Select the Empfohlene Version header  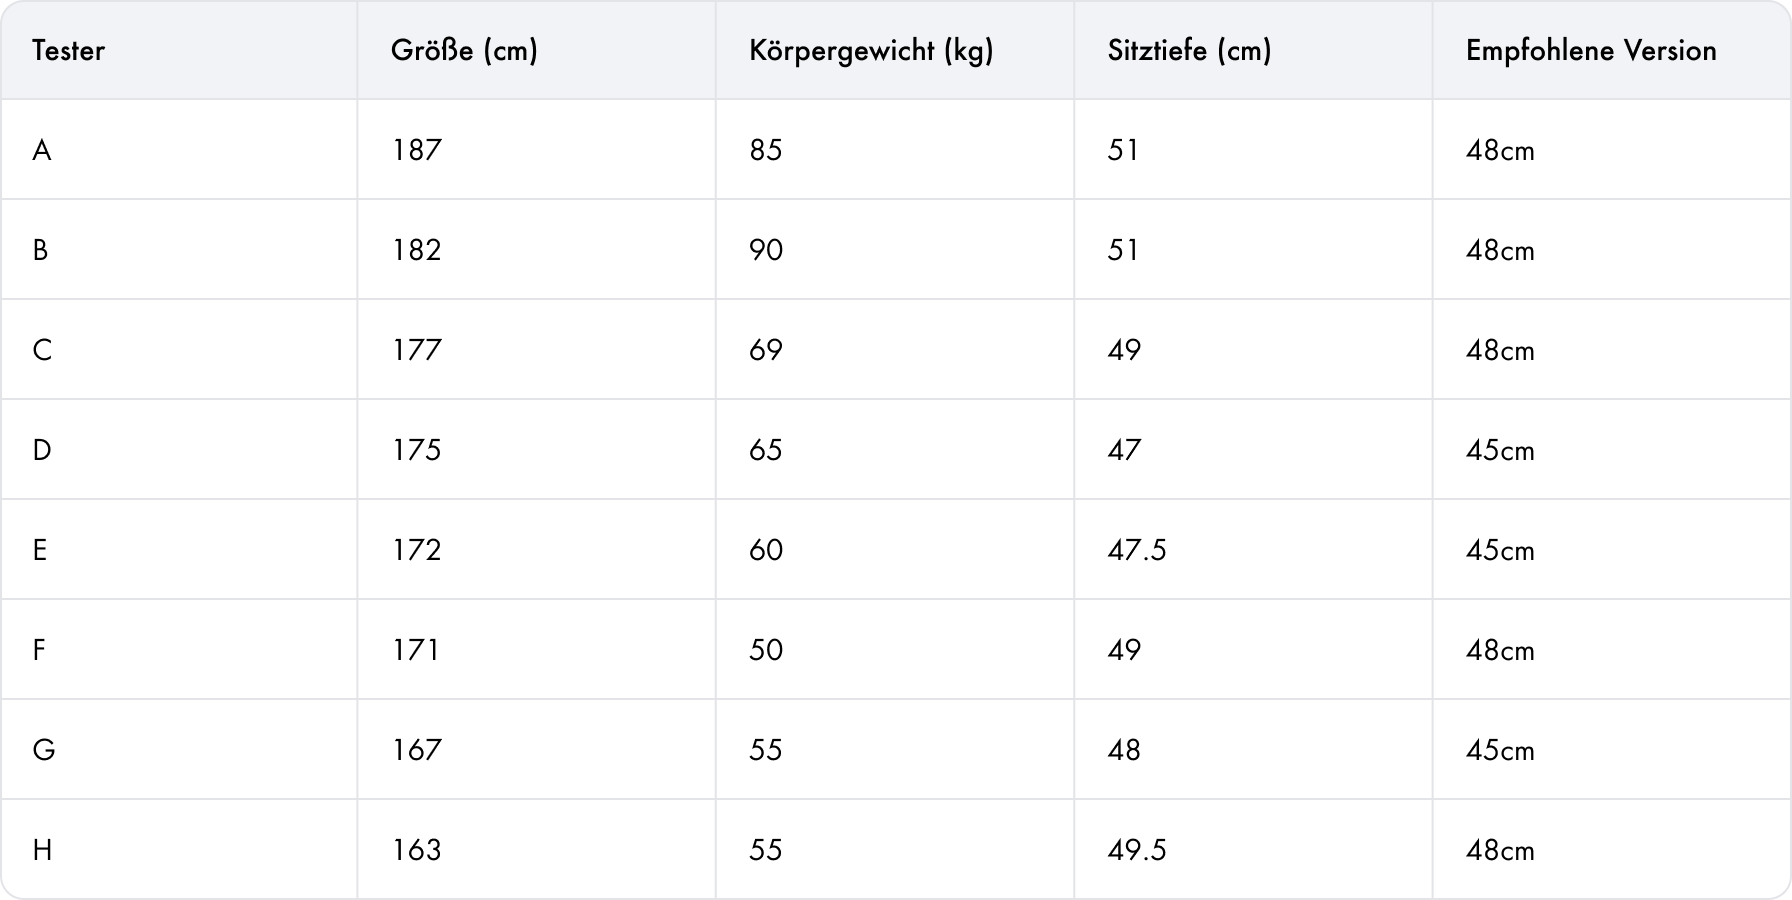(1591, 50)
